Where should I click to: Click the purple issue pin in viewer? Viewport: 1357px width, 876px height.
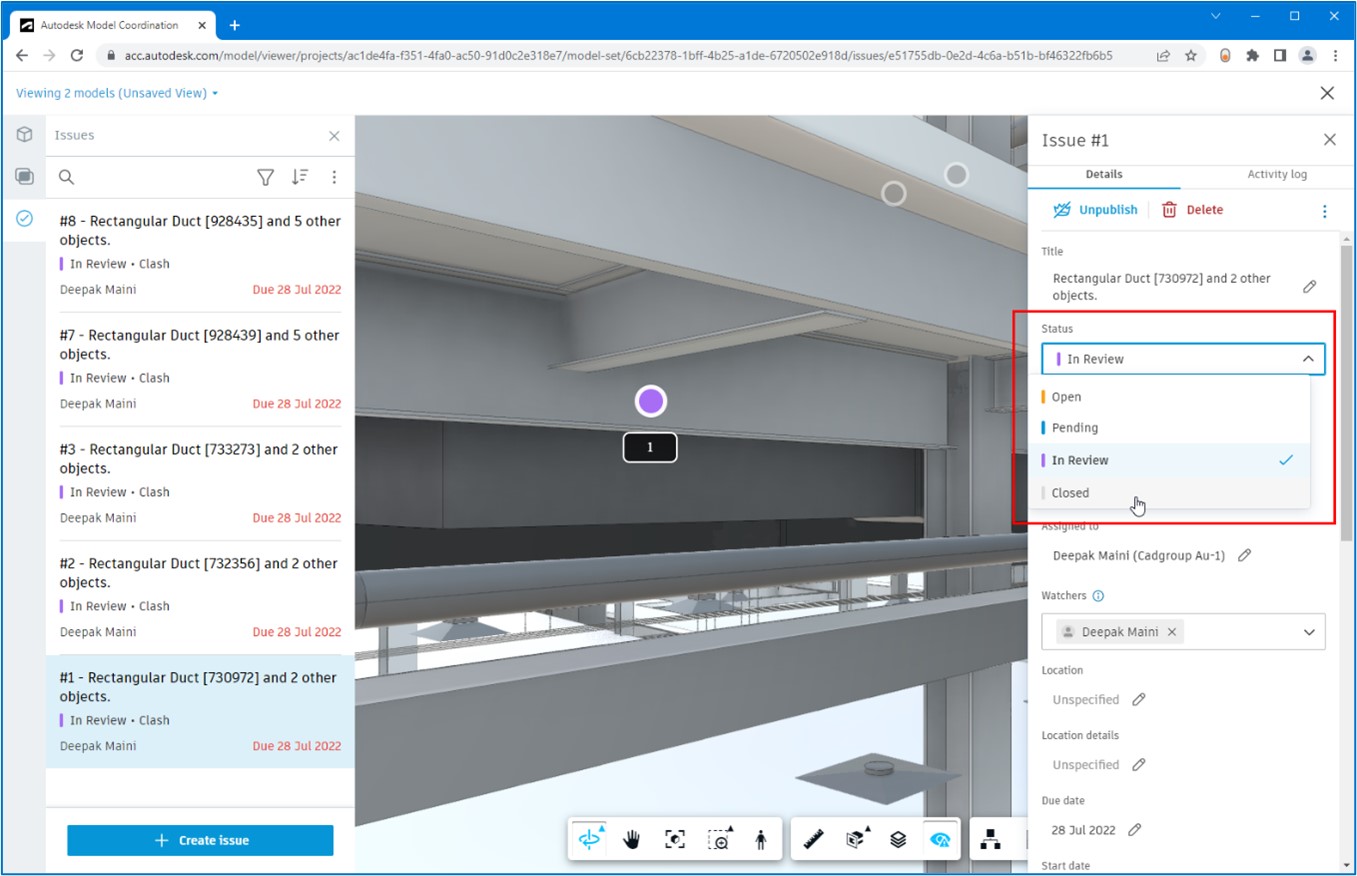click(651, 401)
